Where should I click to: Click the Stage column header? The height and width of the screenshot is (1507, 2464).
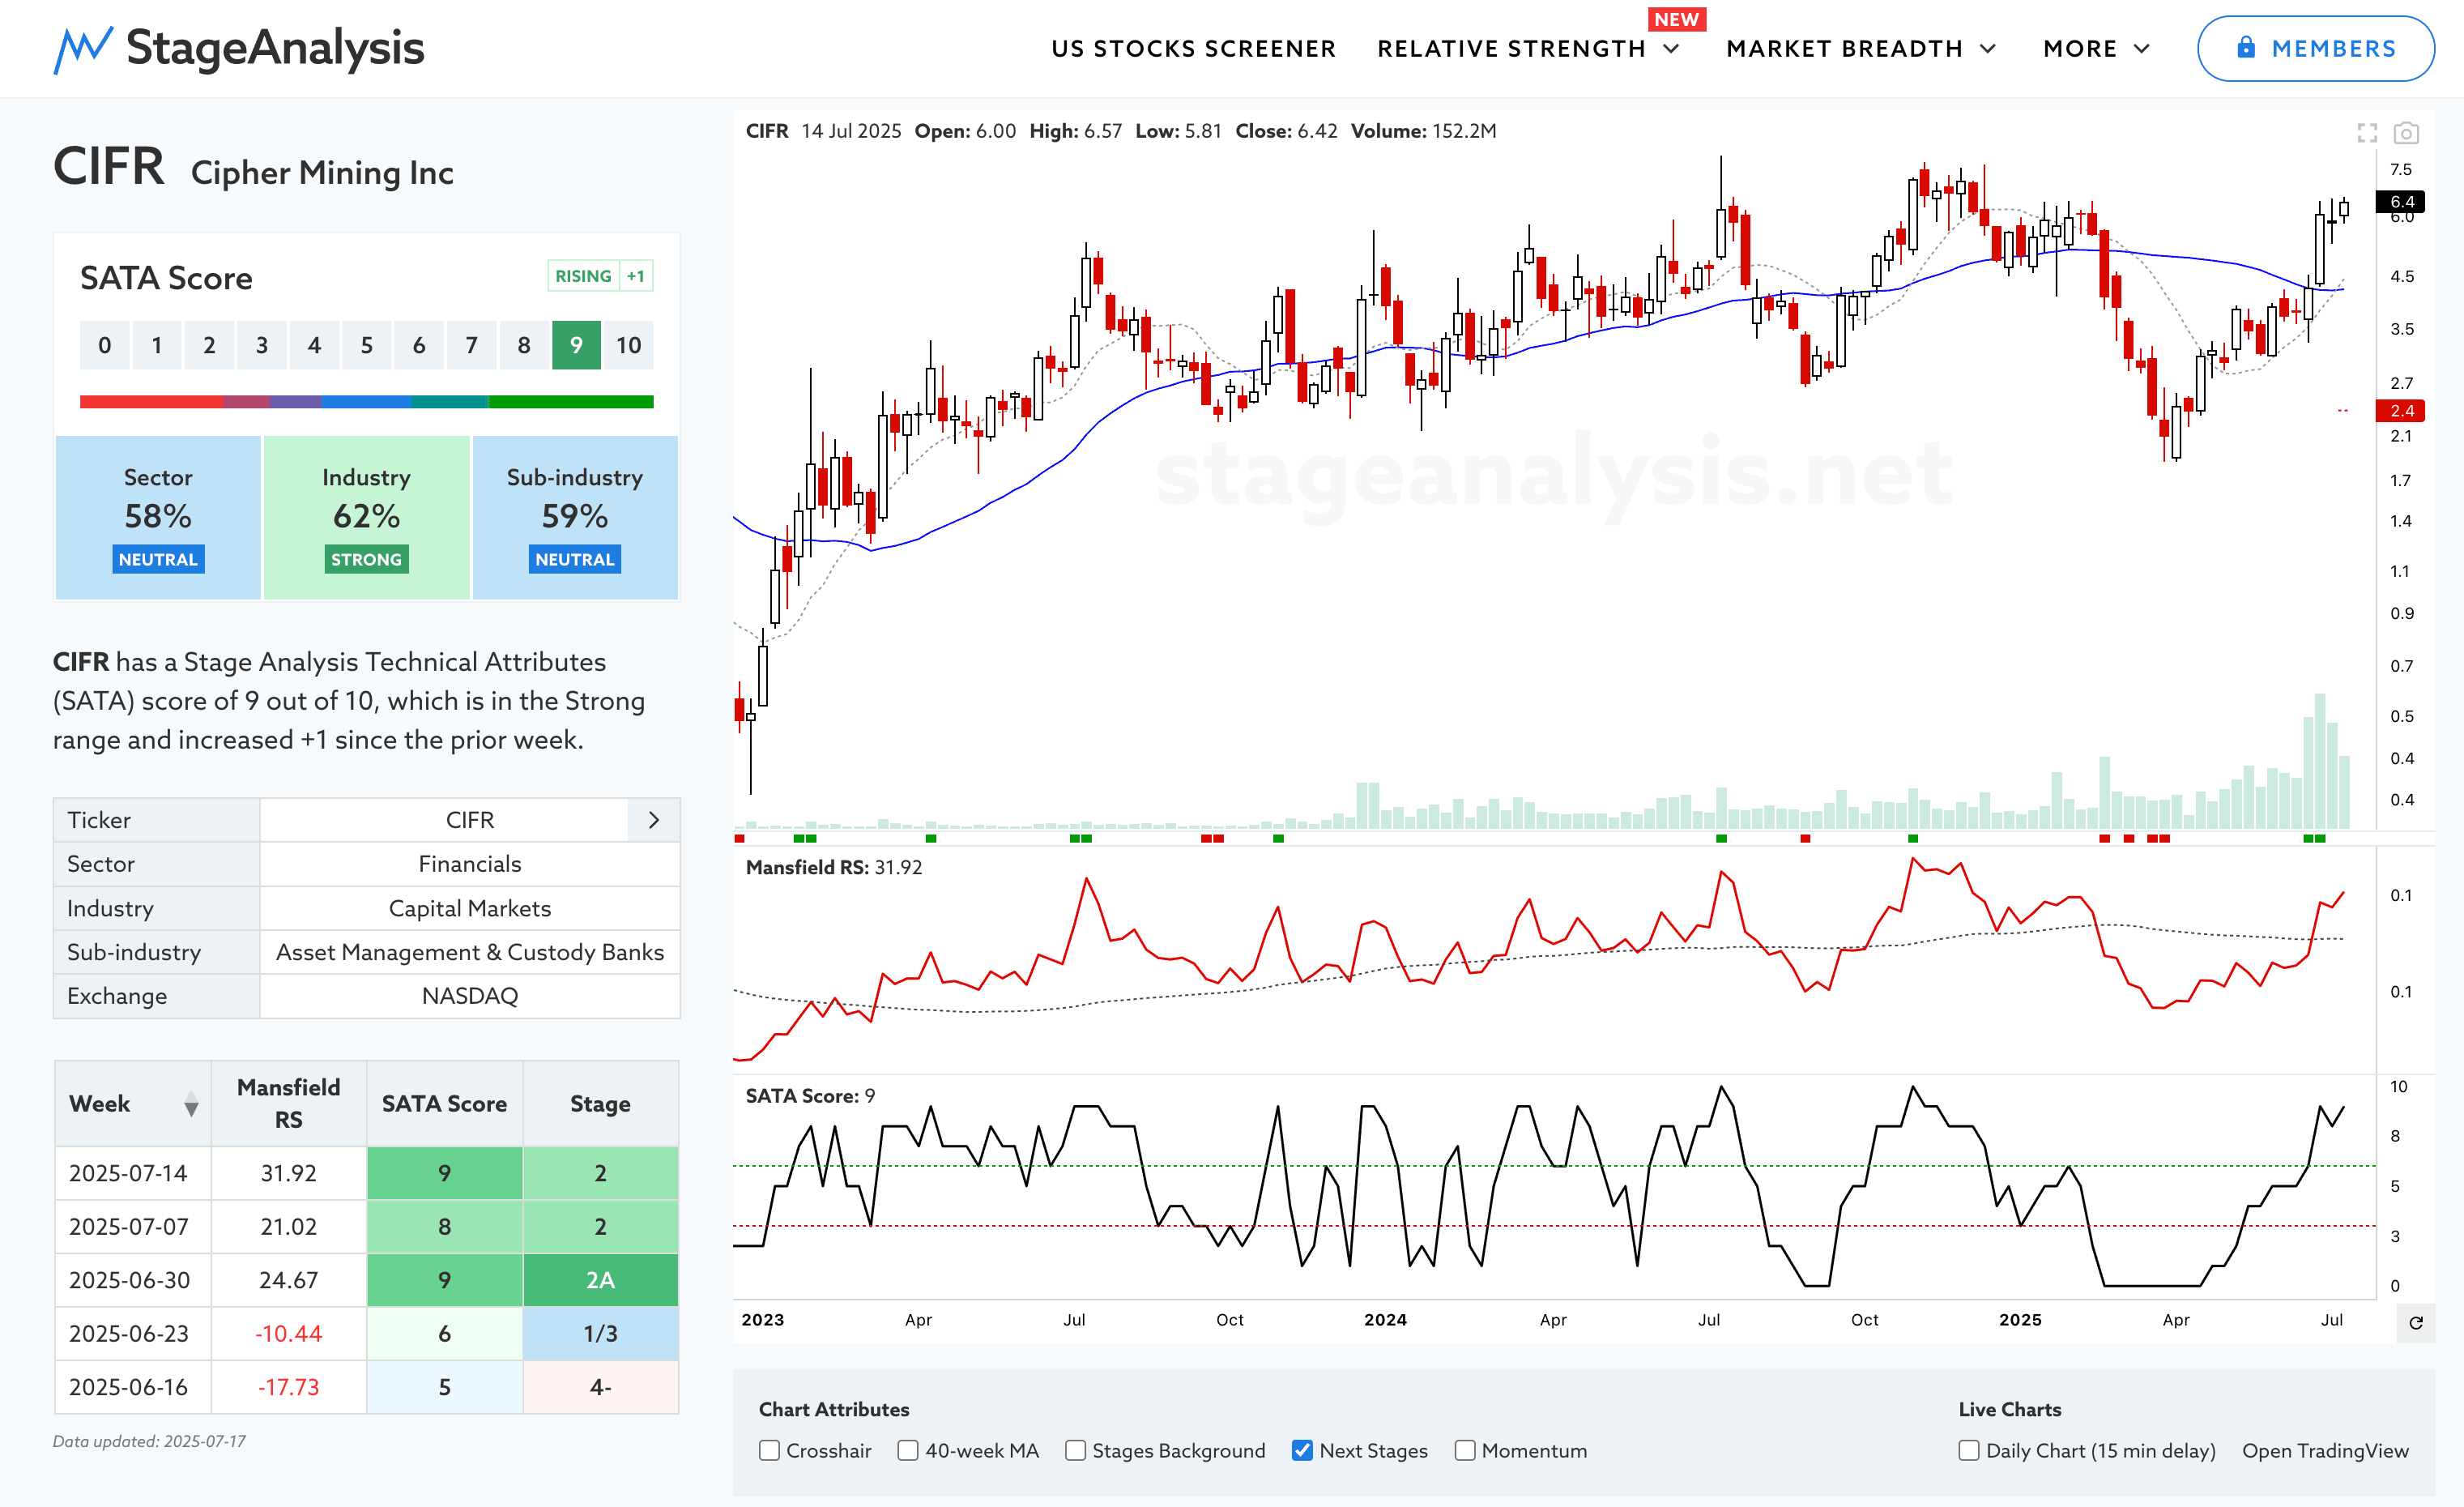[600, 1103]
